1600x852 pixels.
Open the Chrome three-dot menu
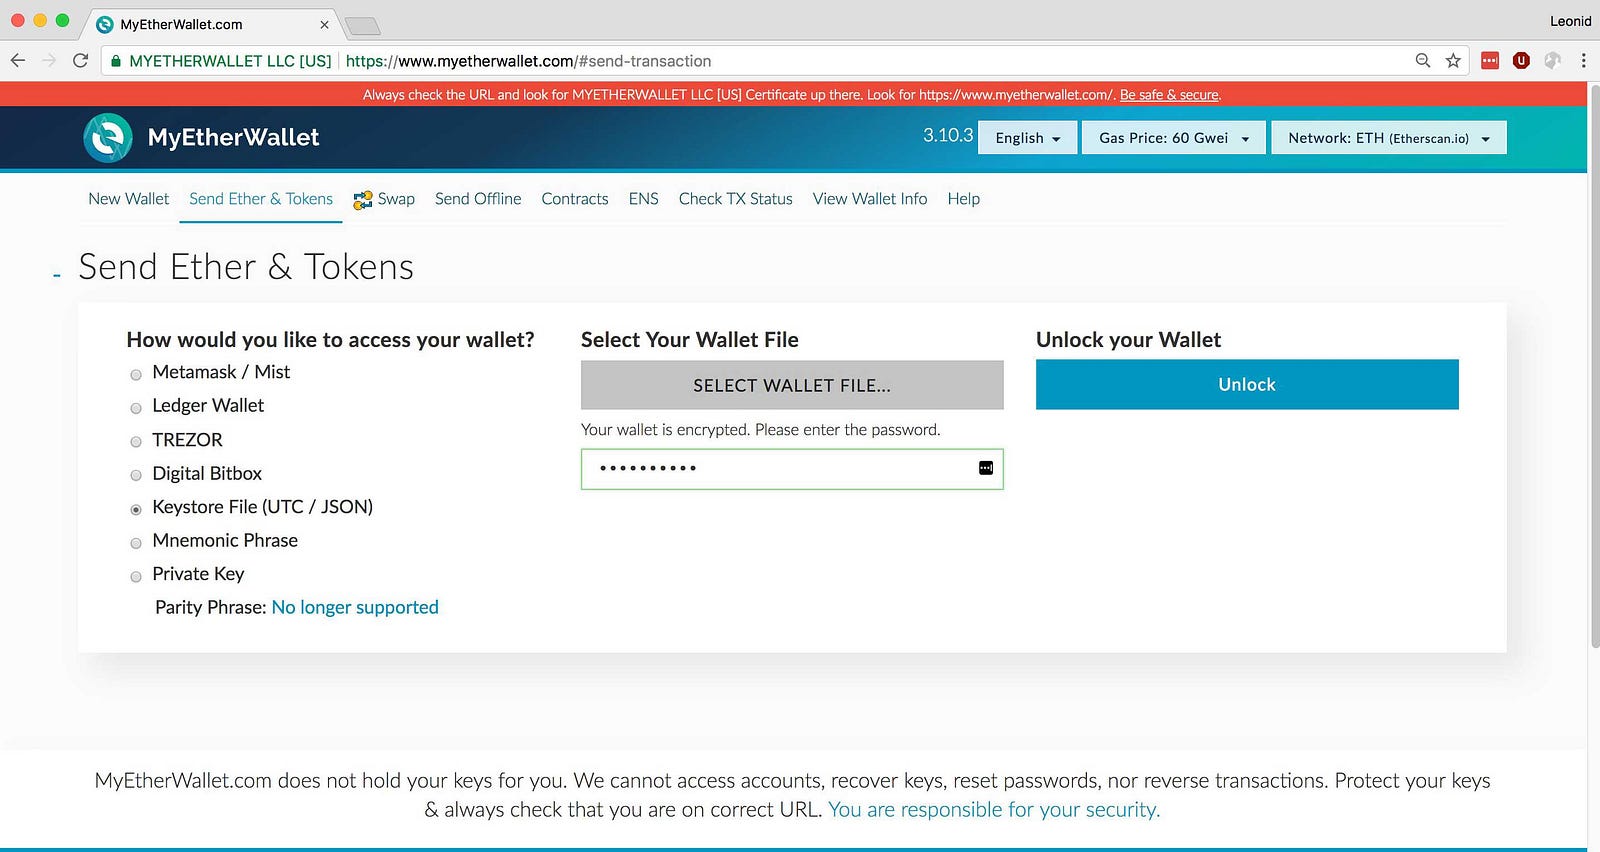(1583, 61)
